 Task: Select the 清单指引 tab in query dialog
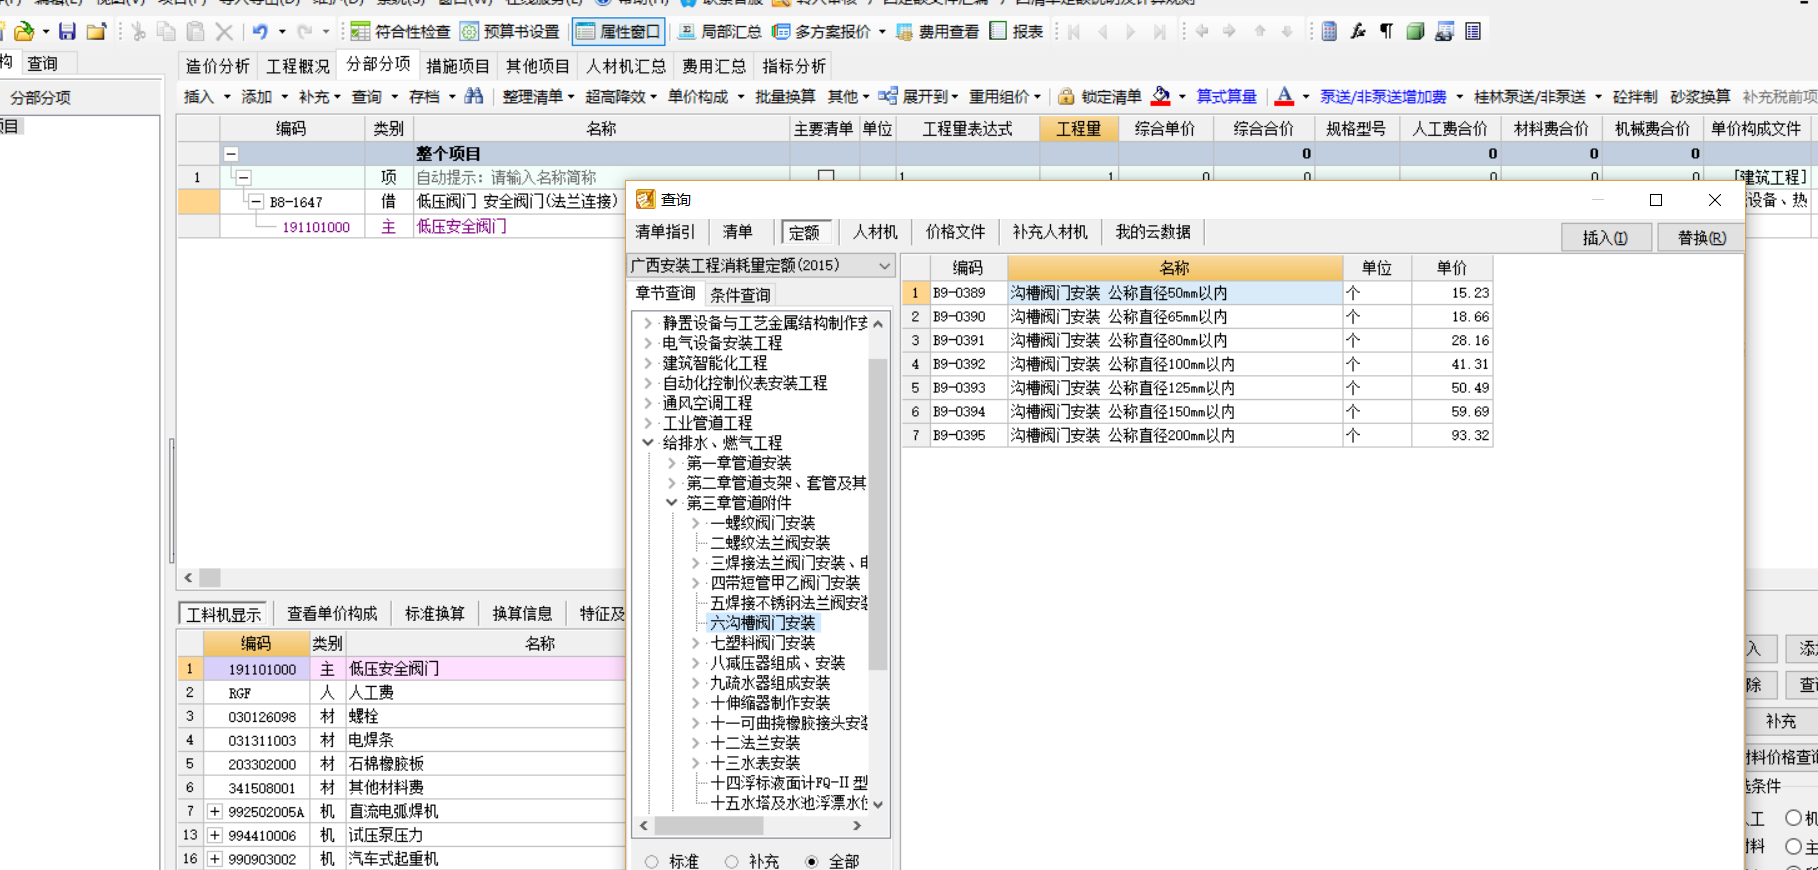click(665, 232)
